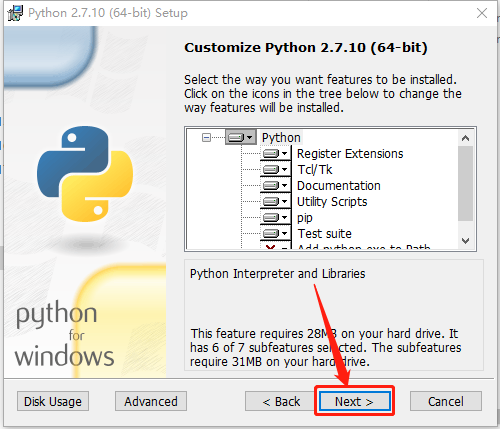Click the feature list scroll-up arrow

(466, 138)
